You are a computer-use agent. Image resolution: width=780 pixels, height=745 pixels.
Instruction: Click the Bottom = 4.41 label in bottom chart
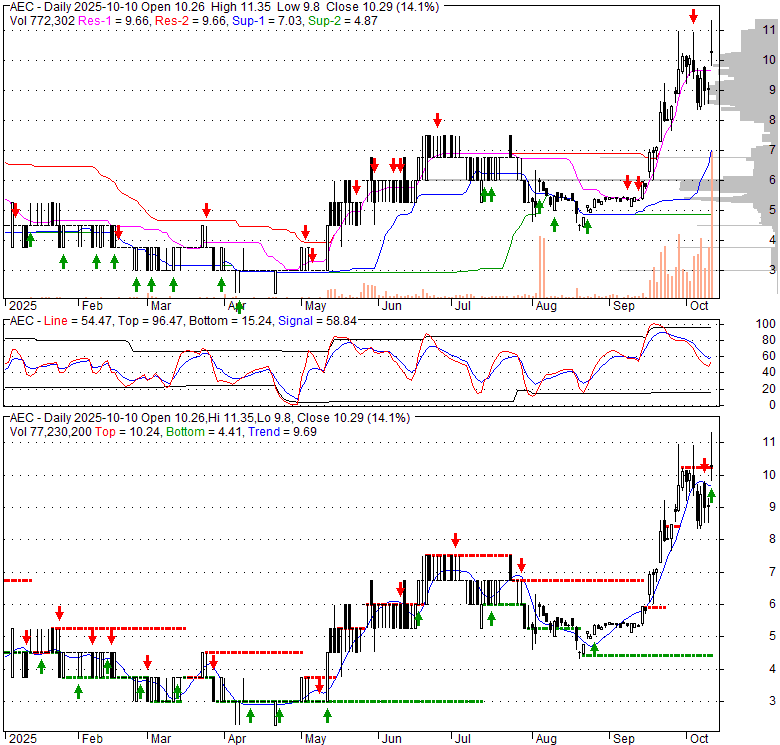pos(205,432)
